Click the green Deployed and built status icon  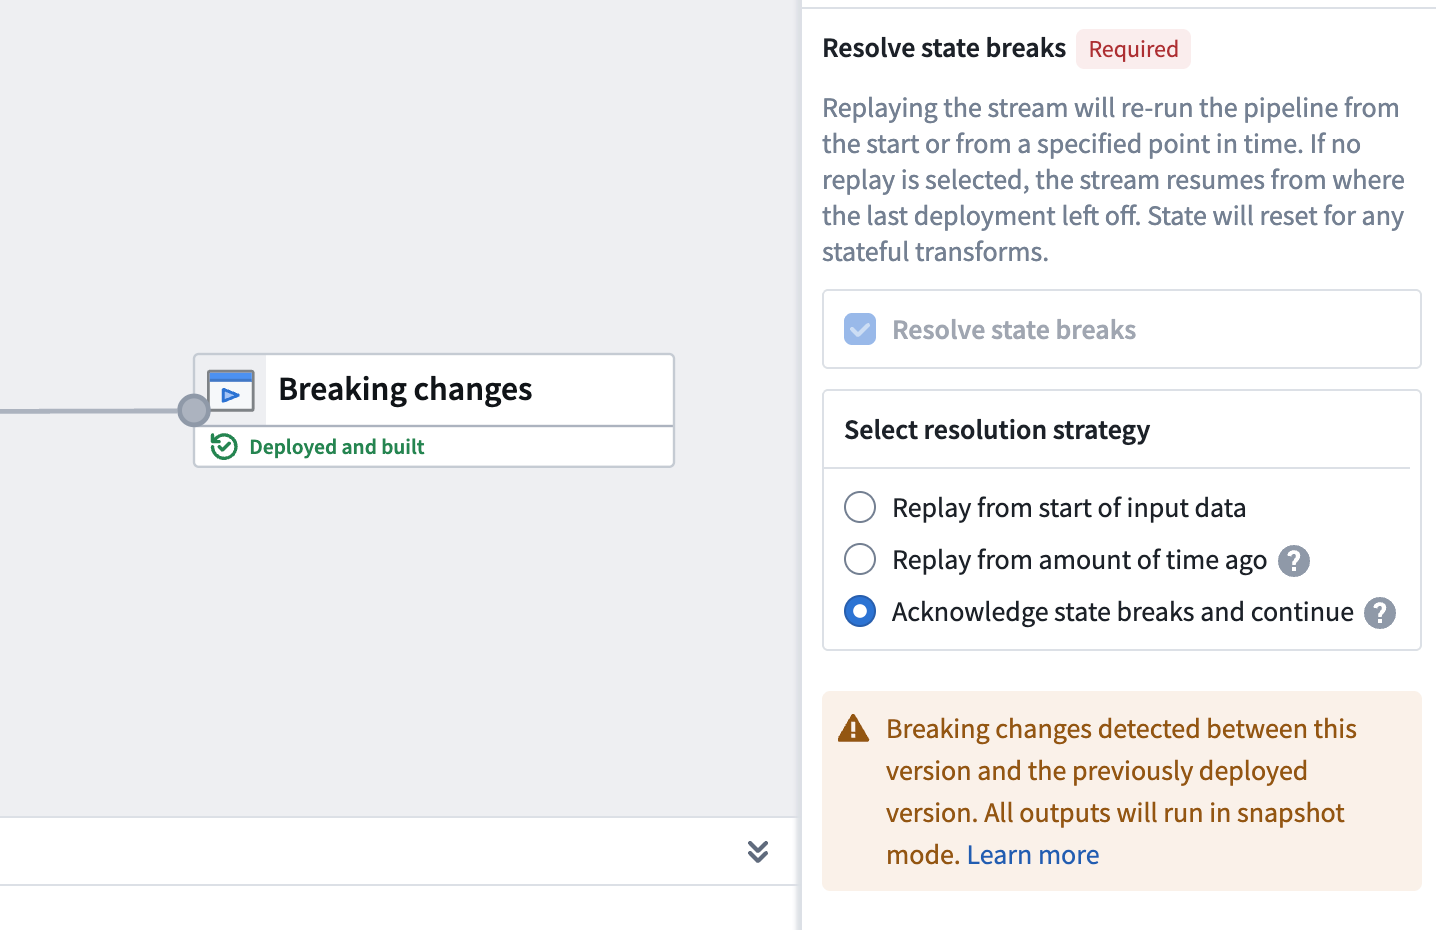tap(224, 446)
